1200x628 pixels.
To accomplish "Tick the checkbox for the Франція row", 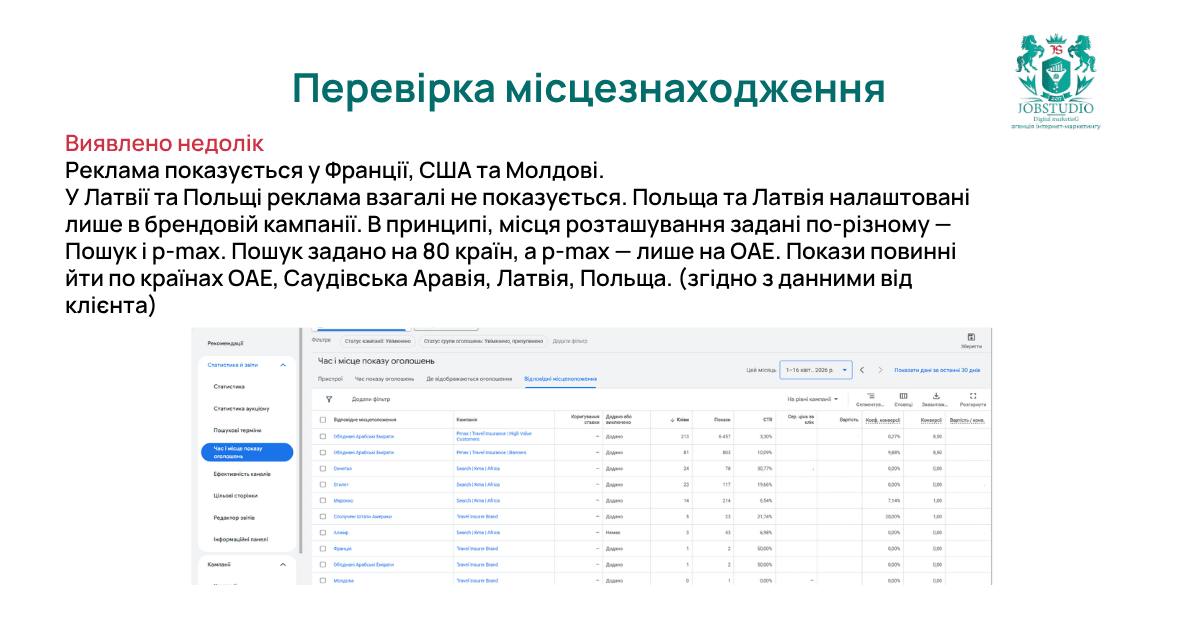I will 322,548.
